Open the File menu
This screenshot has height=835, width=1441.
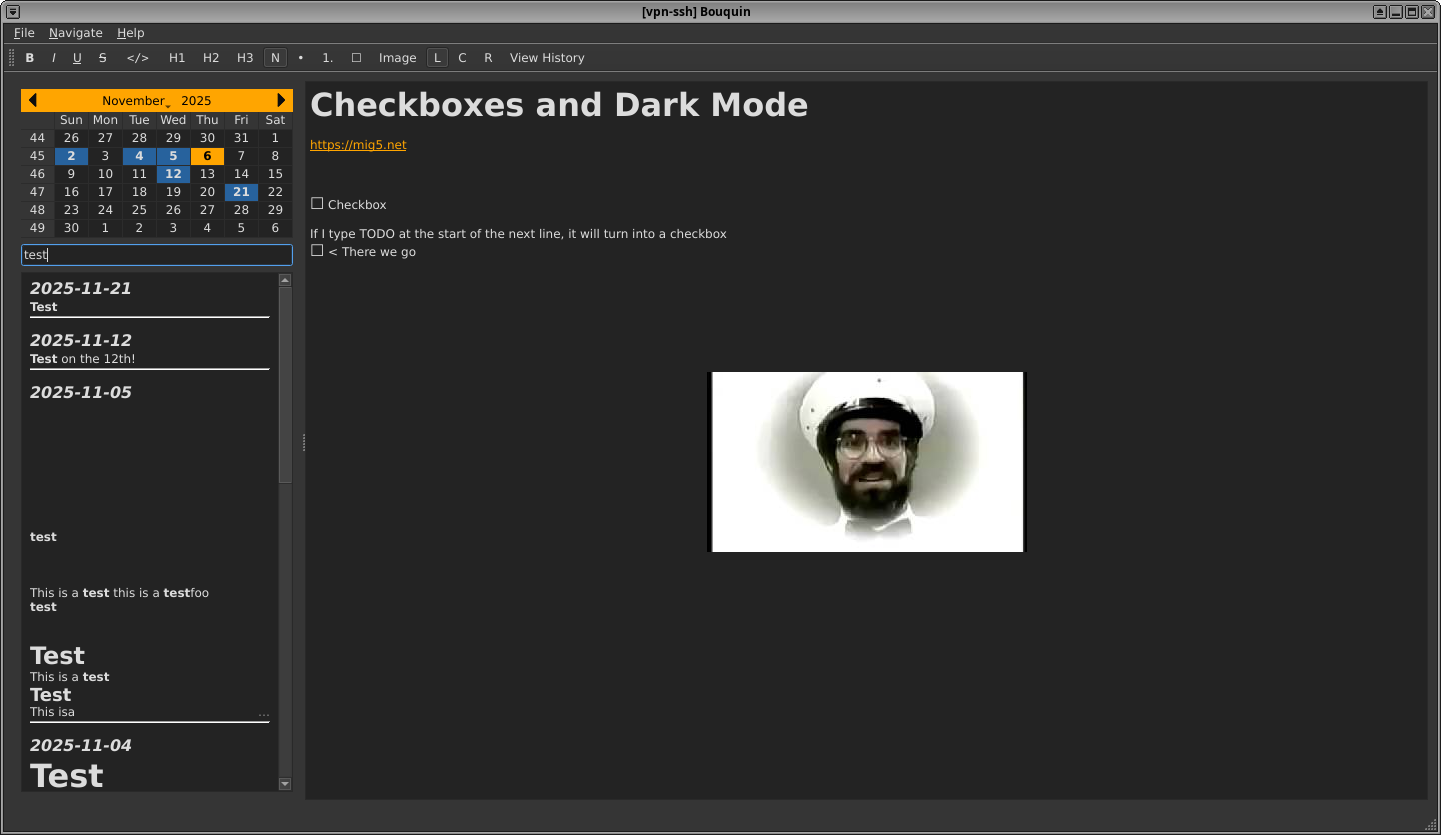(x=23, y=32)
